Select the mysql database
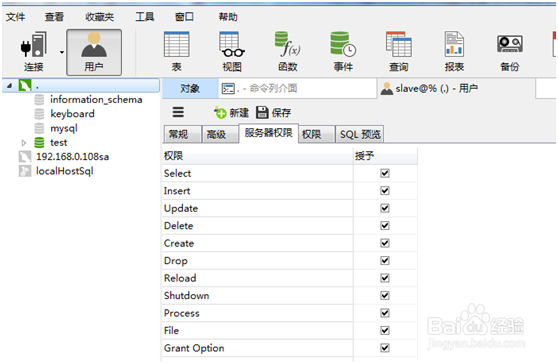This screenshot has height=363, width=558. click(64, 128)
